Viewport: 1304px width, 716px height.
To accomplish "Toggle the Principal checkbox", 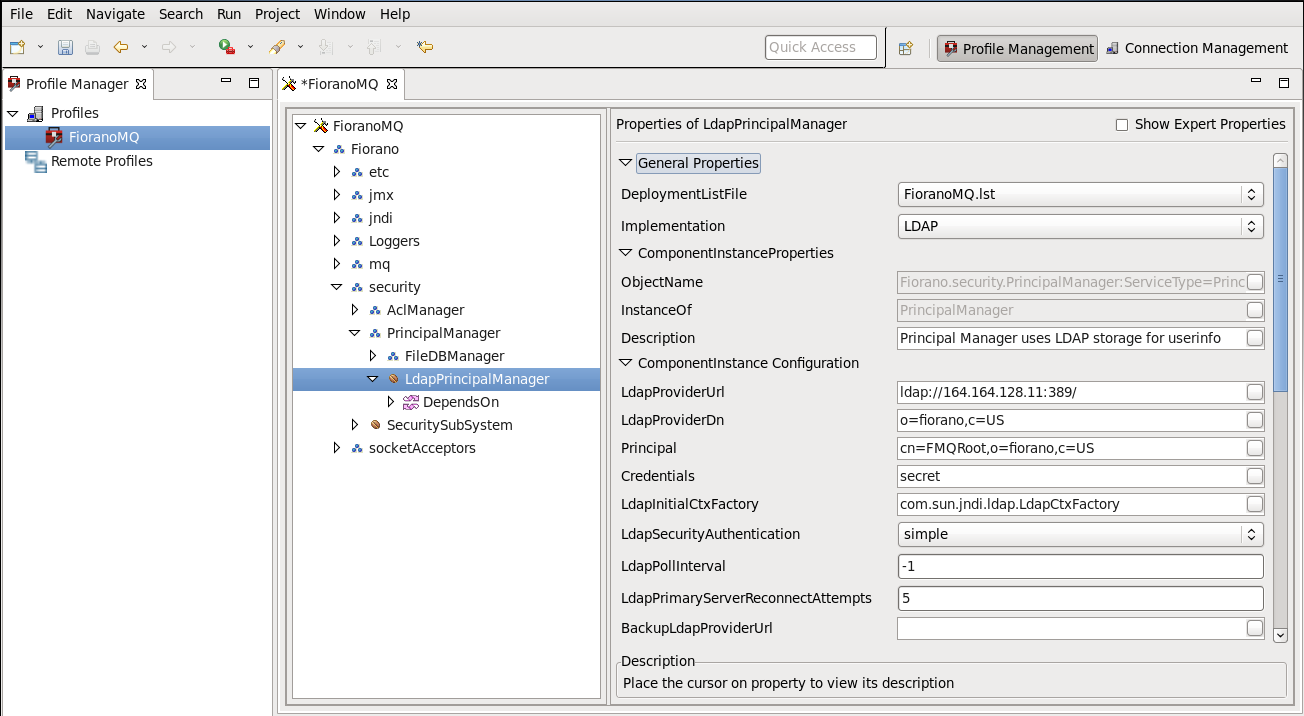I will (1254, 448).
